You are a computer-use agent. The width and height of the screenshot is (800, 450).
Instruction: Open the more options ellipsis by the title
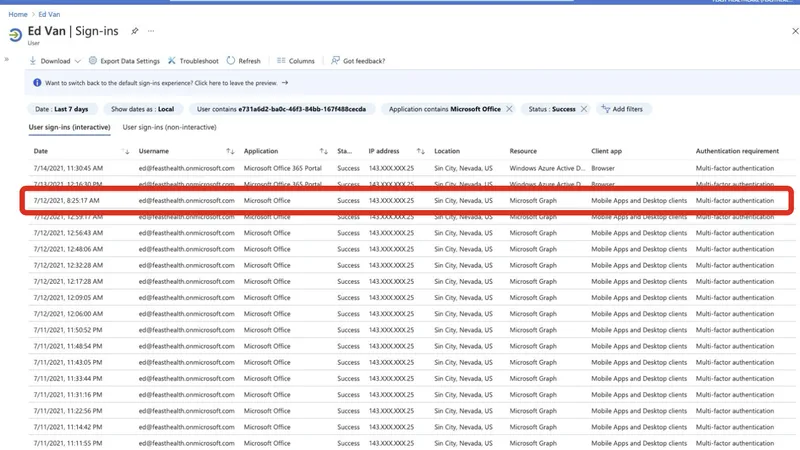pyautogui.click(x=151, y=31)
